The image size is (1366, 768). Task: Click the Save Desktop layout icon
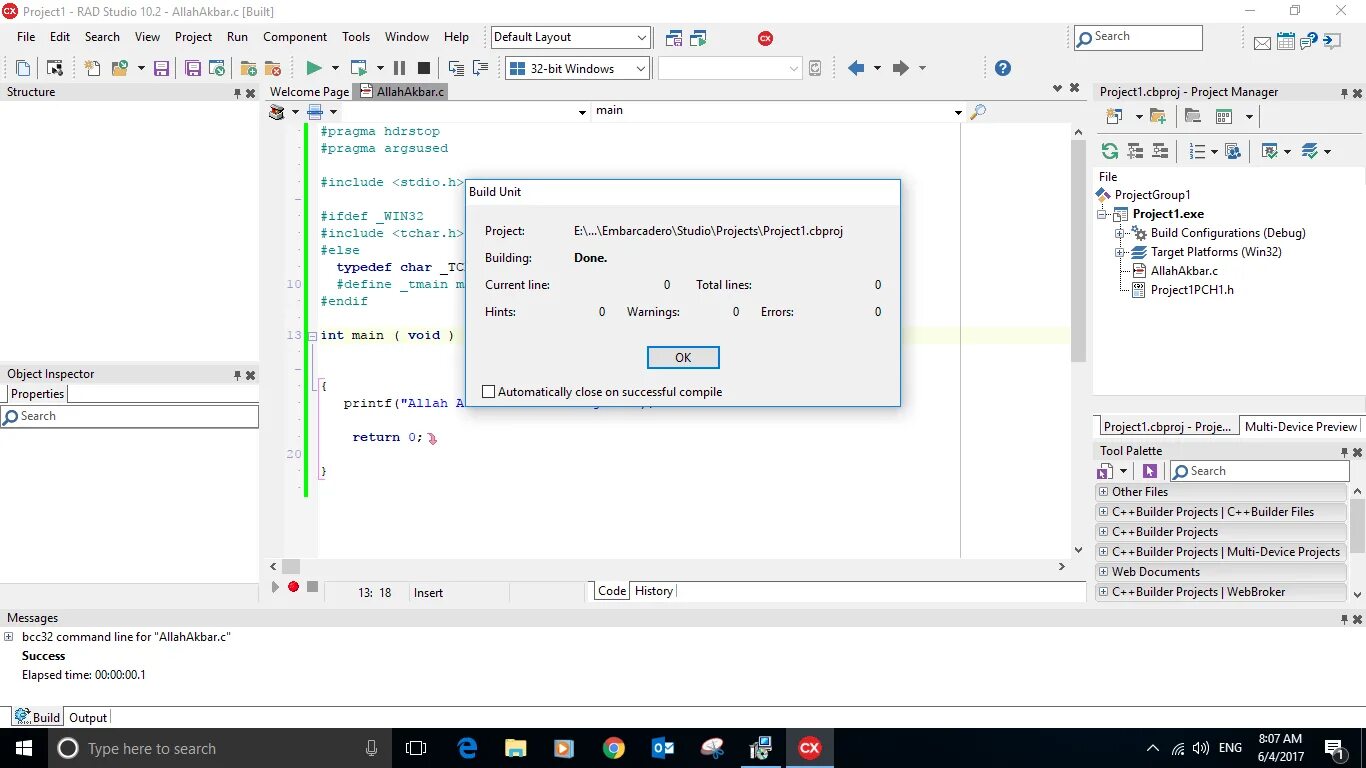(x=674, y=38)
